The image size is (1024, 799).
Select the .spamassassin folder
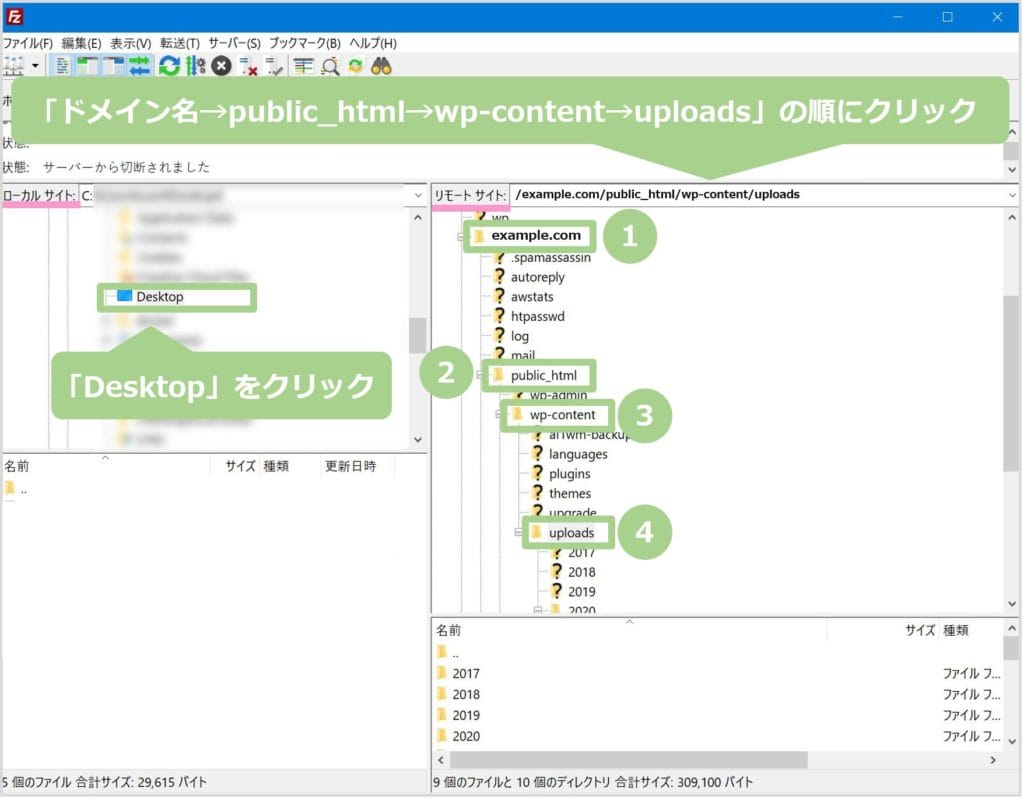[551, 258]
